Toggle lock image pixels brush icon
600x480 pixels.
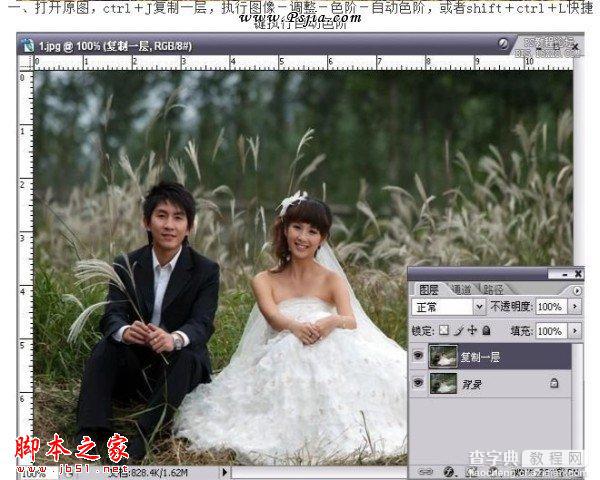[458, 330]
